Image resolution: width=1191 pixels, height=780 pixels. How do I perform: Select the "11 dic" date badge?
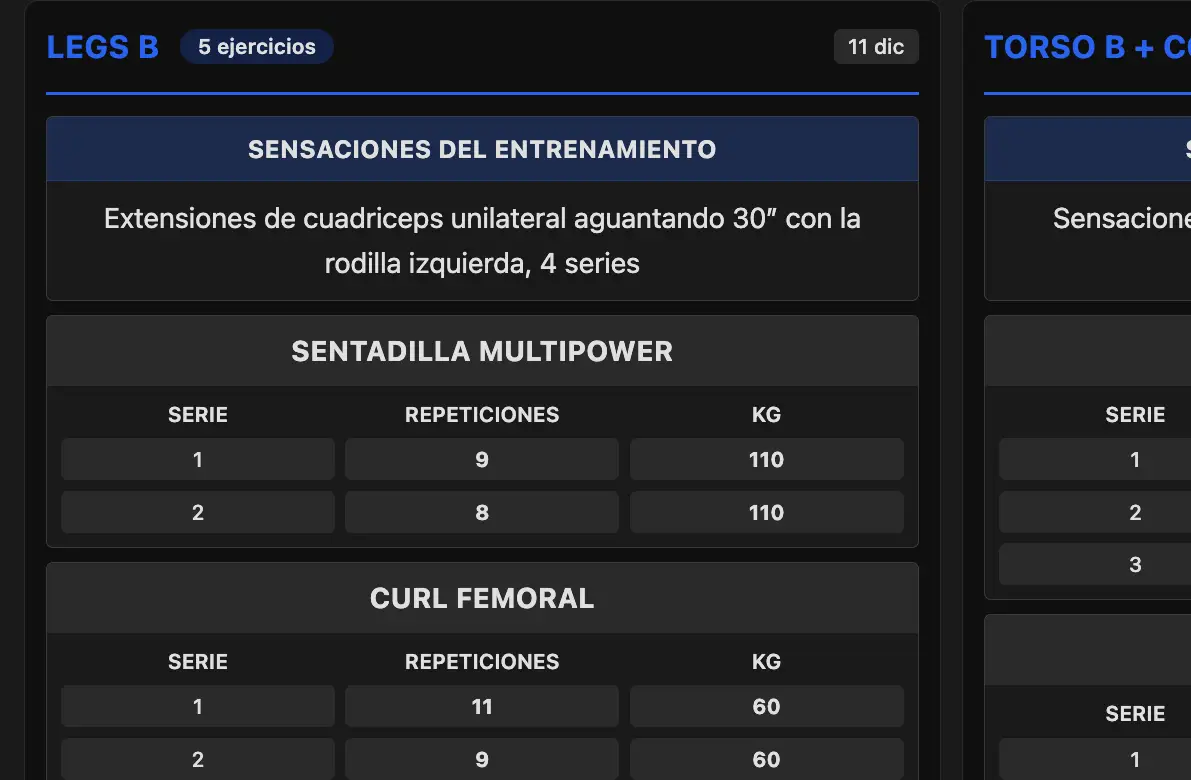point(876,46)
